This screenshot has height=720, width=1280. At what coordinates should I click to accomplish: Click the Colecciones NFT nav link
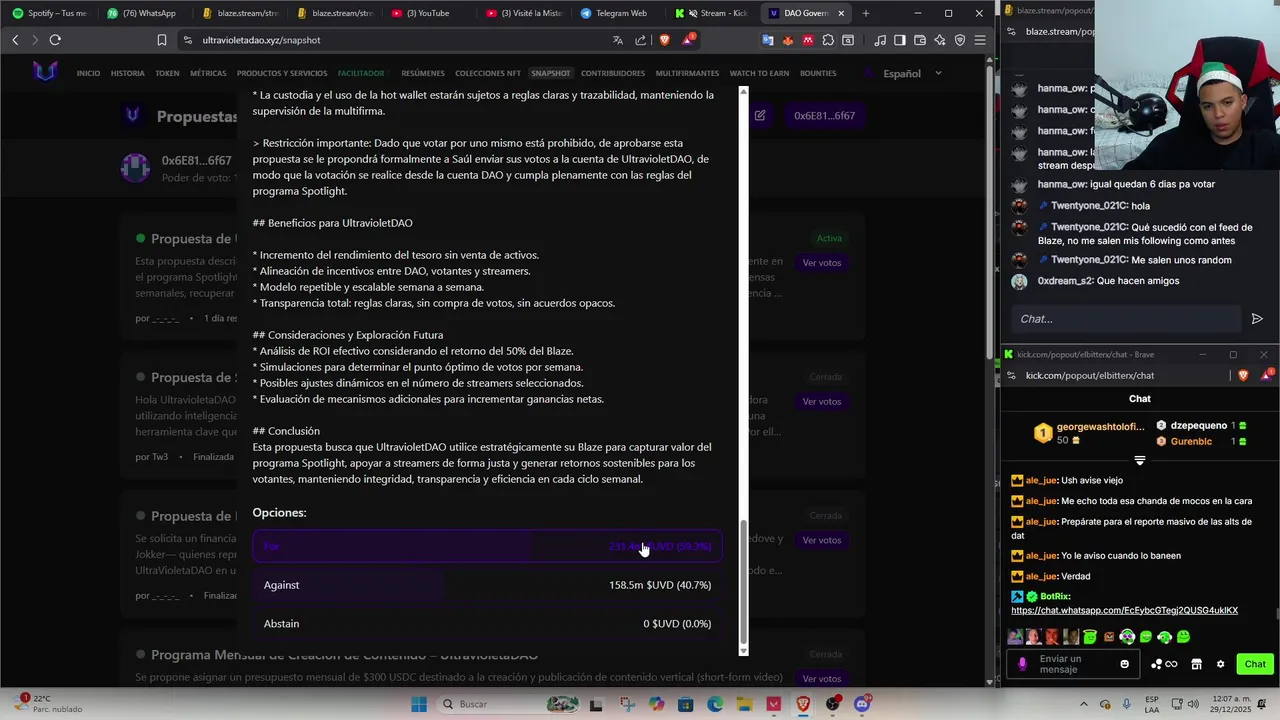pos(488,73)
